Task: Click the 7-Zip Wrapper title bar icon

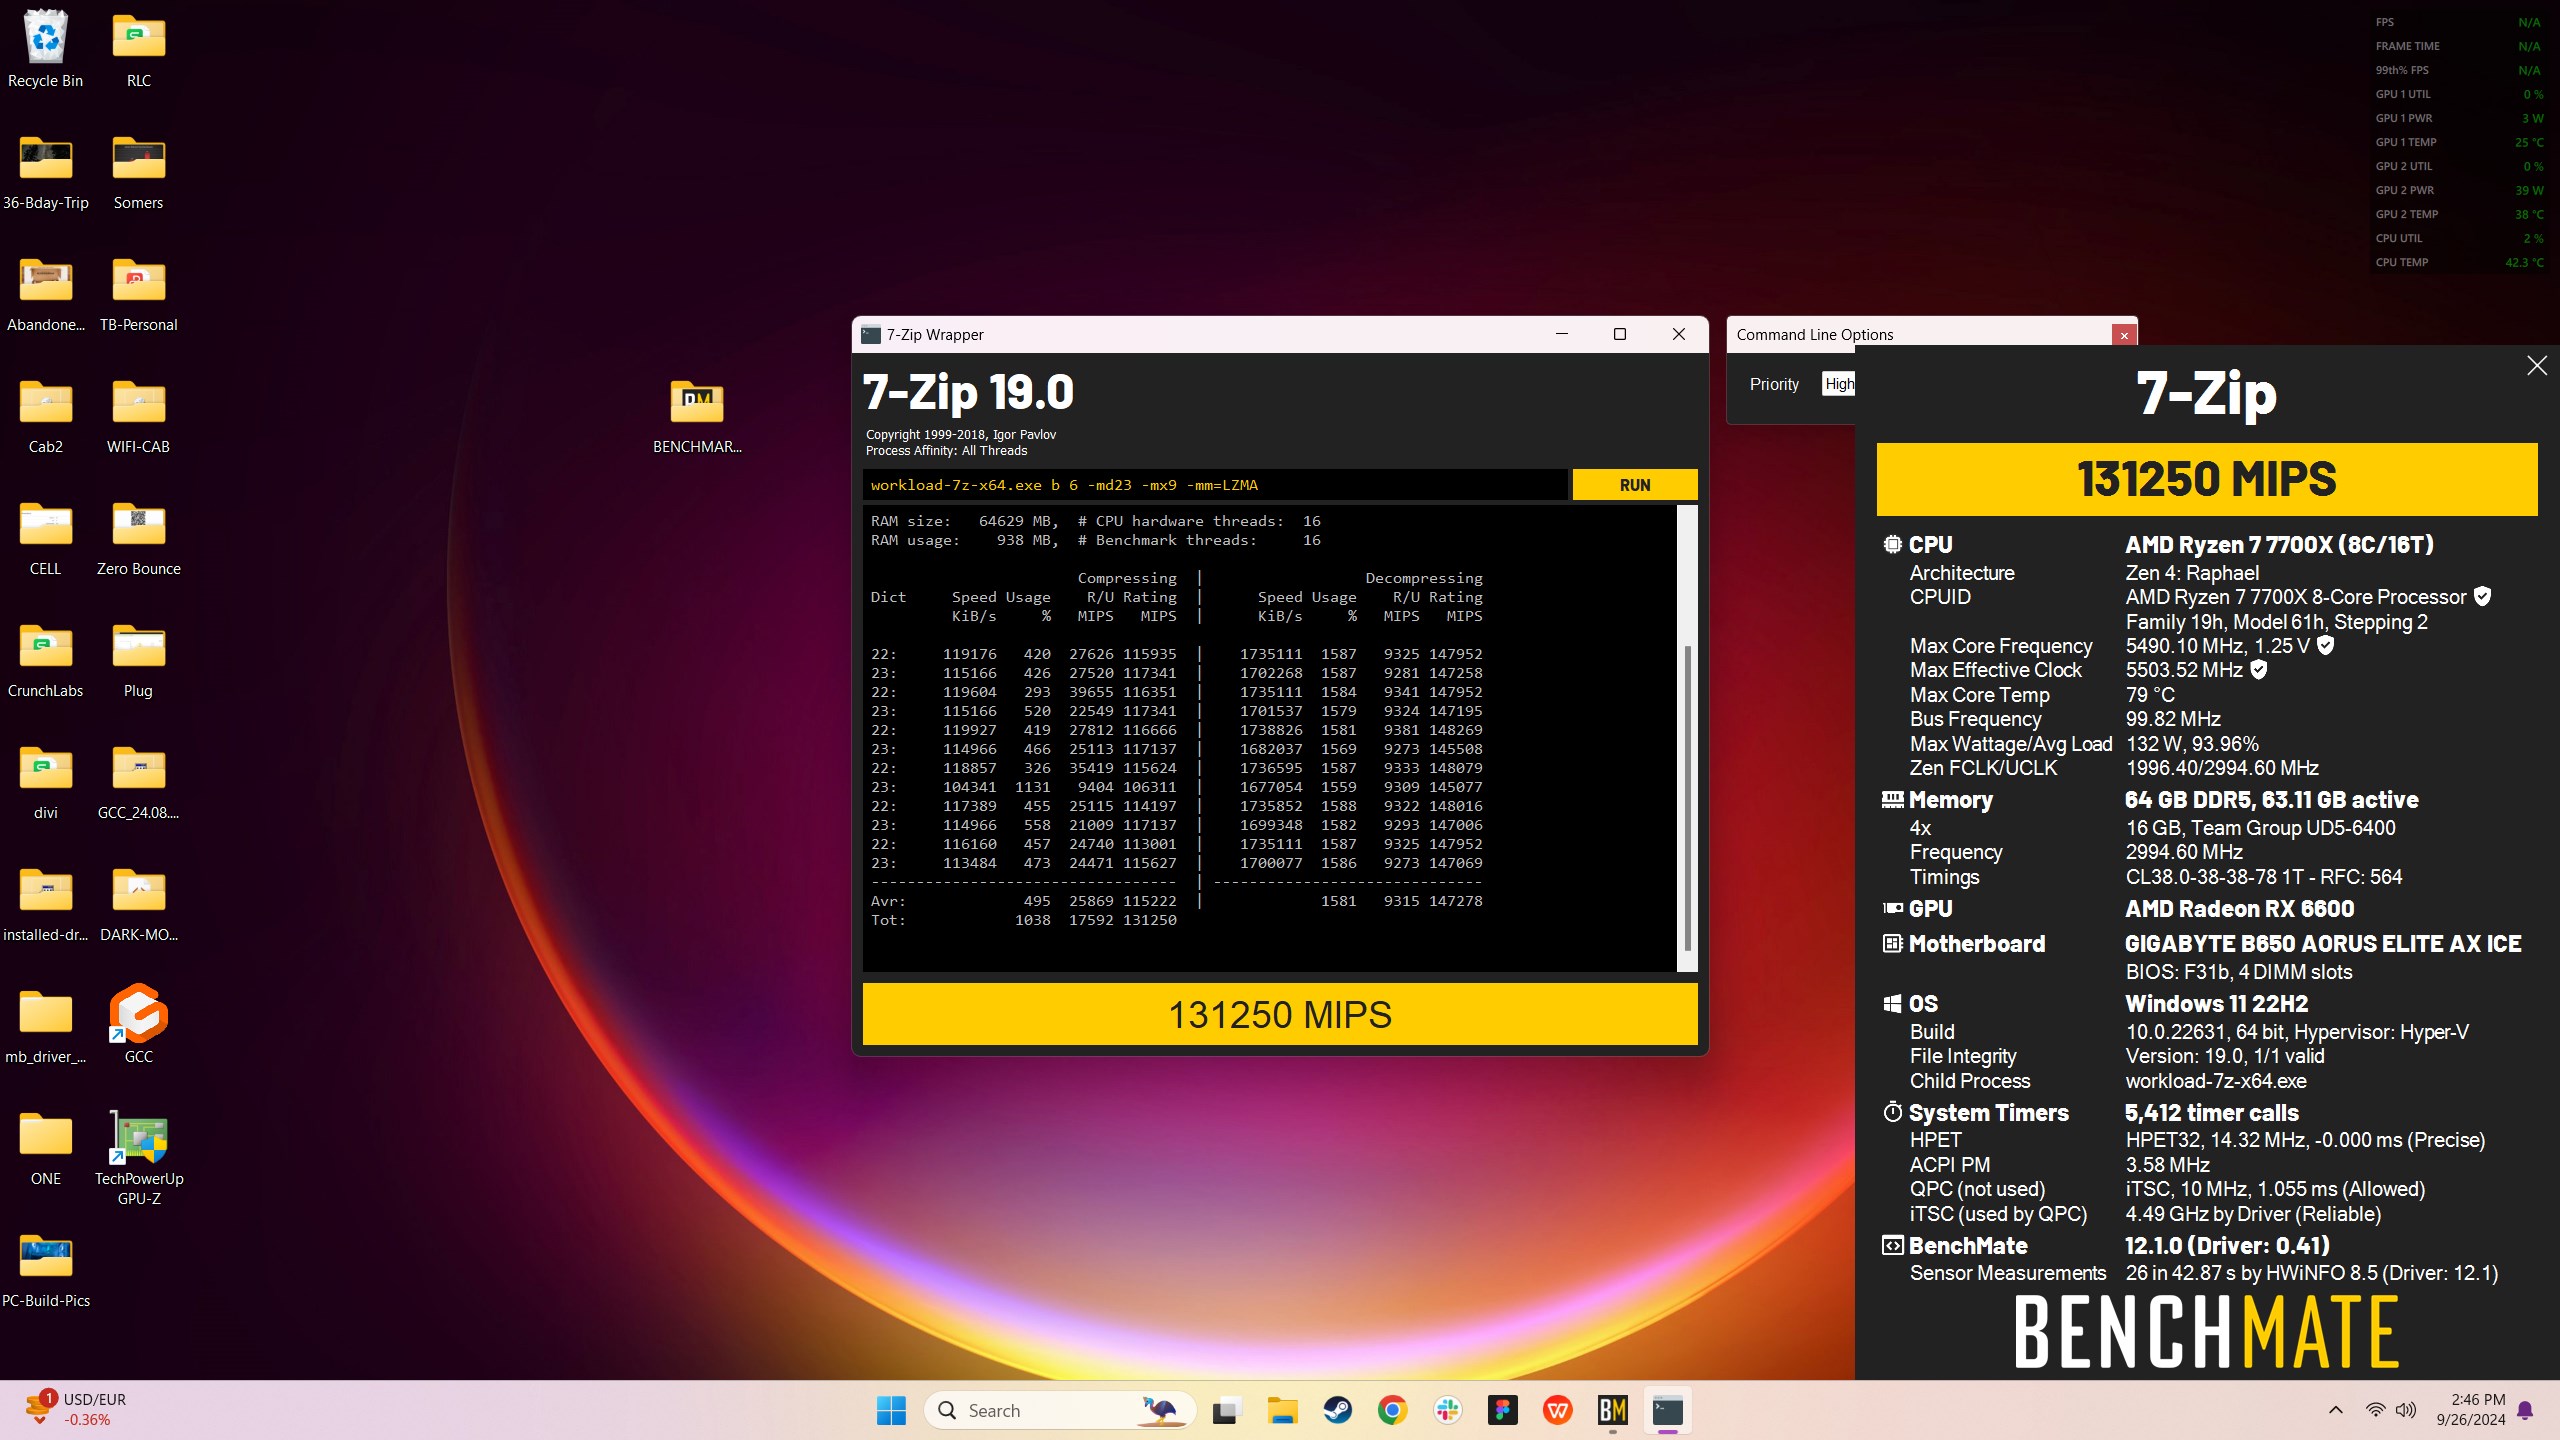Action: coord(871,335)
